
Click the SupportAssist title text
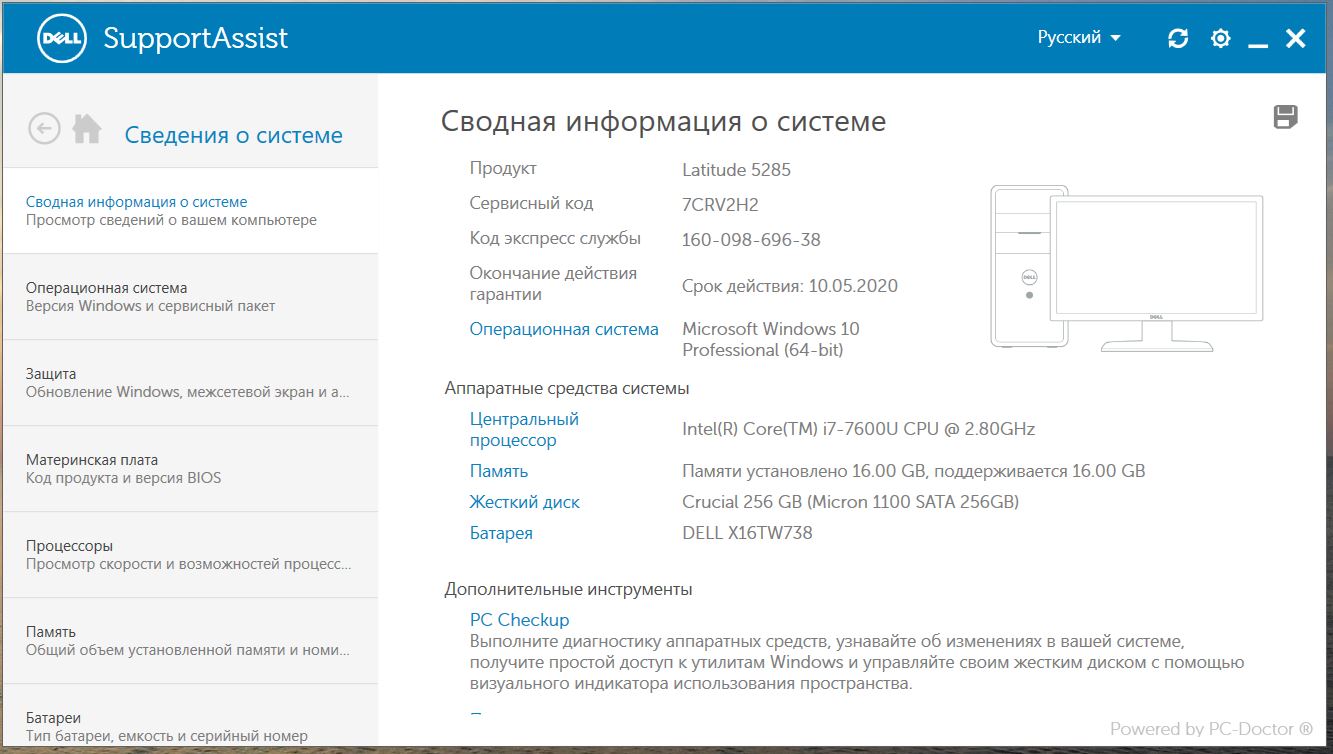(x=196, y=39)
